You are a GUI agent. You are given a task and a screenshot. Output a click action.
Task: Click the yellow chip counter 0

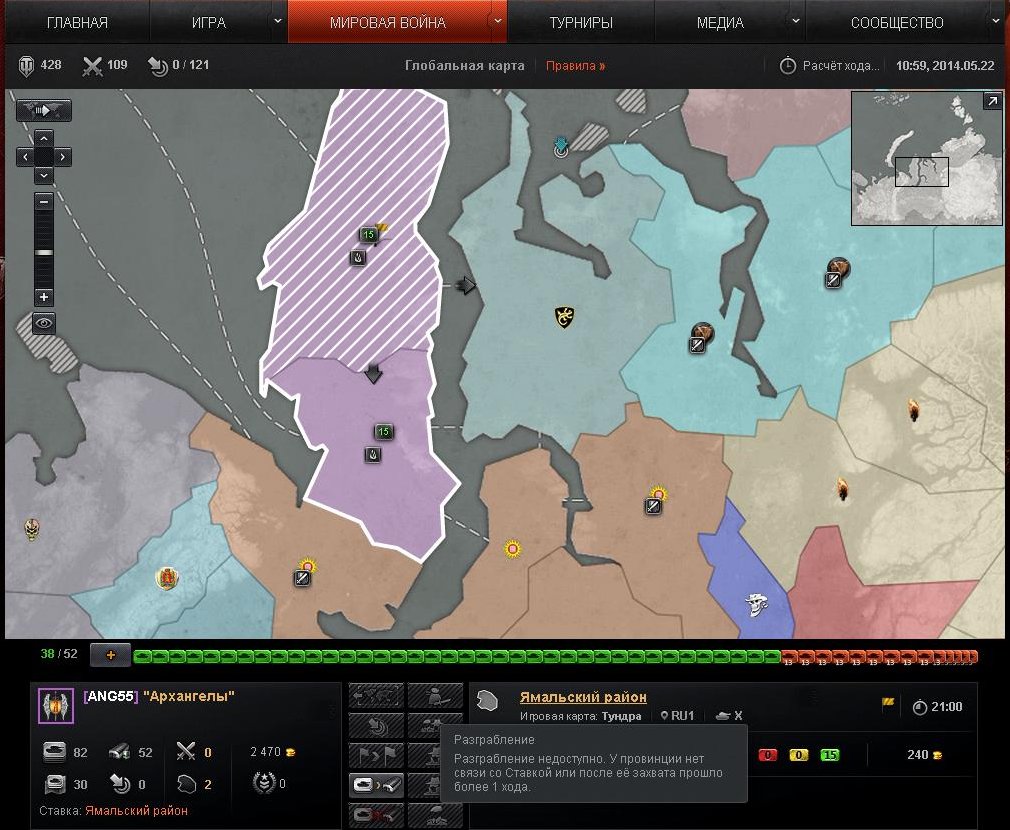pyautogui.click(x=799, y=755)
